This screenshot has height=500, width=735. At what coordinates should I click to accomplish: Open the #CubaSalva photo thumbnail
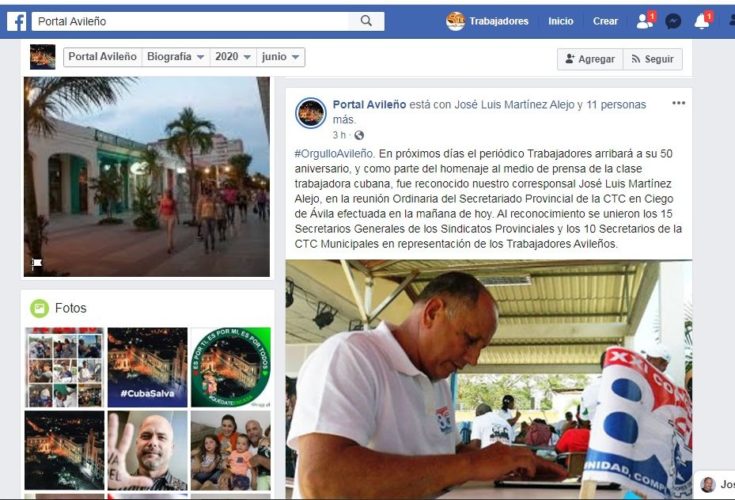pyautogui.click(x=147, y=367)
